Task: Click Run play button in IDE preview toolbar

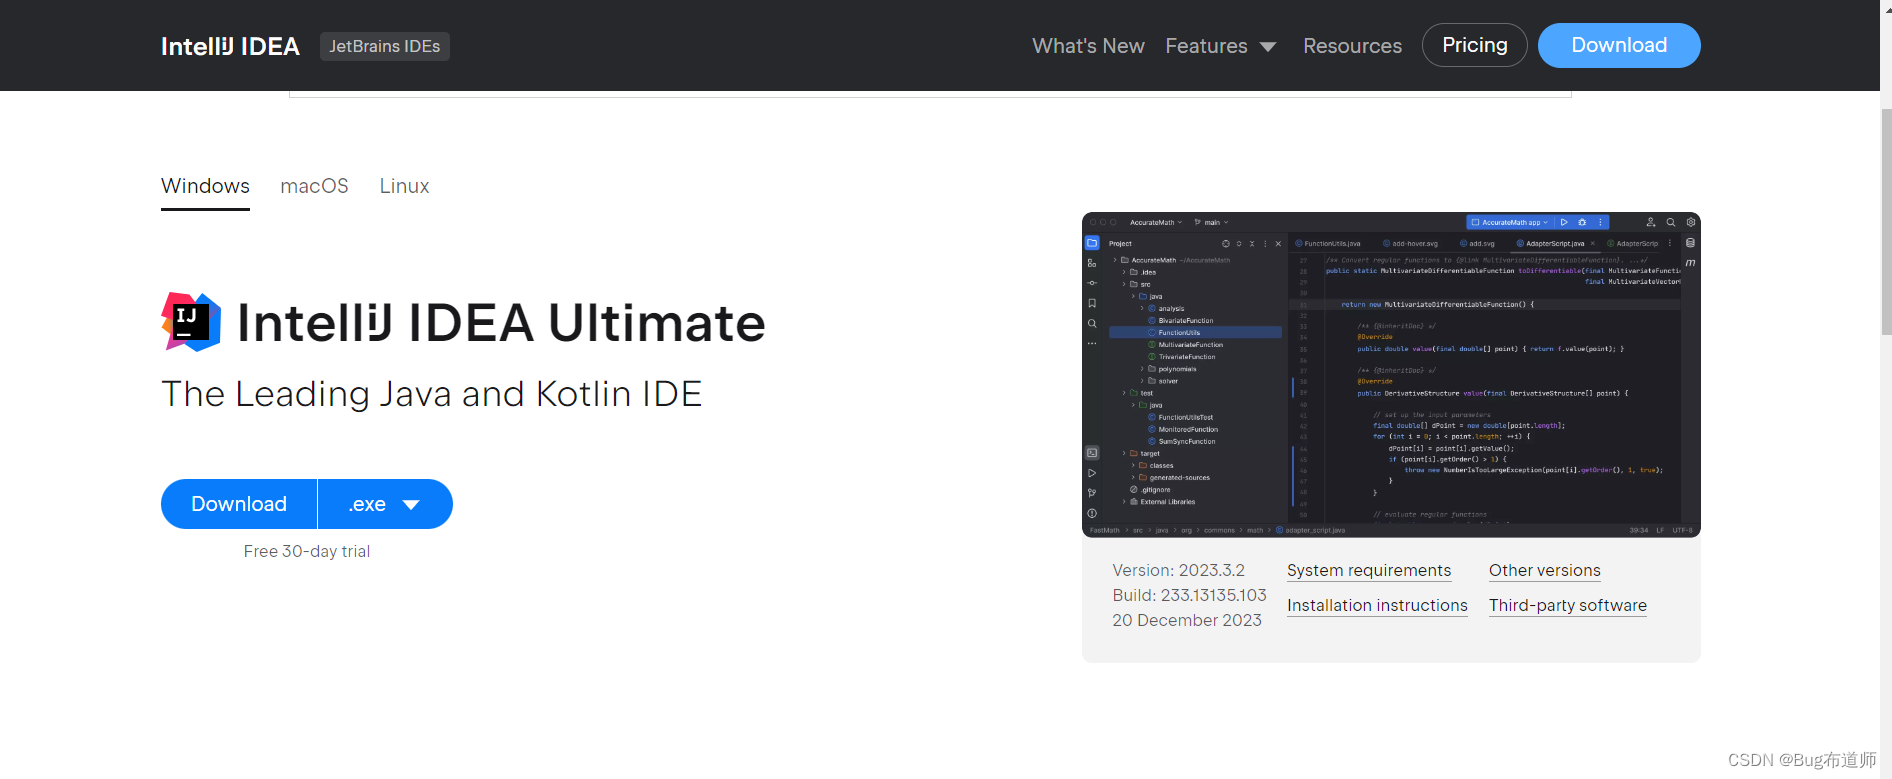Action: click(1565, 222)
